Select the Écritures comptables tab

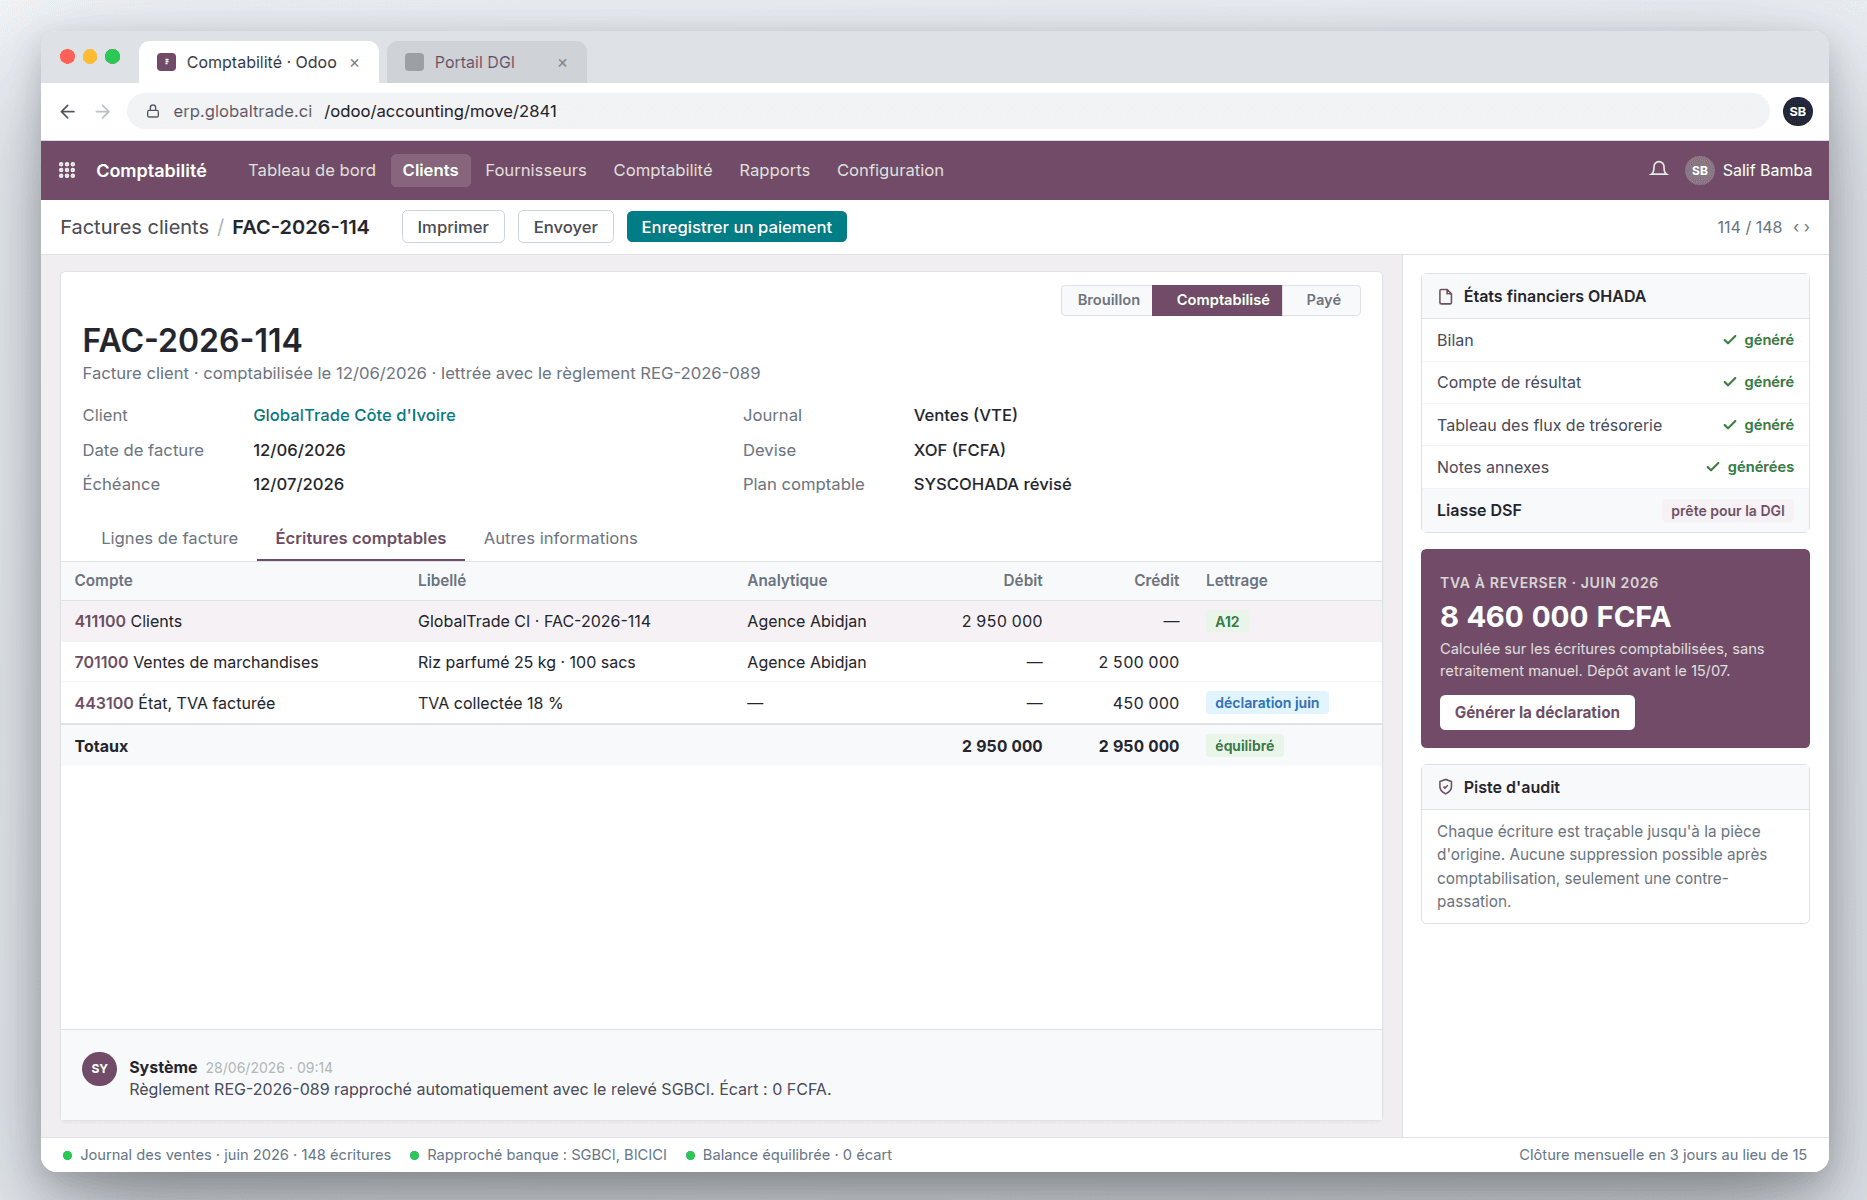(x=361, y=538)
